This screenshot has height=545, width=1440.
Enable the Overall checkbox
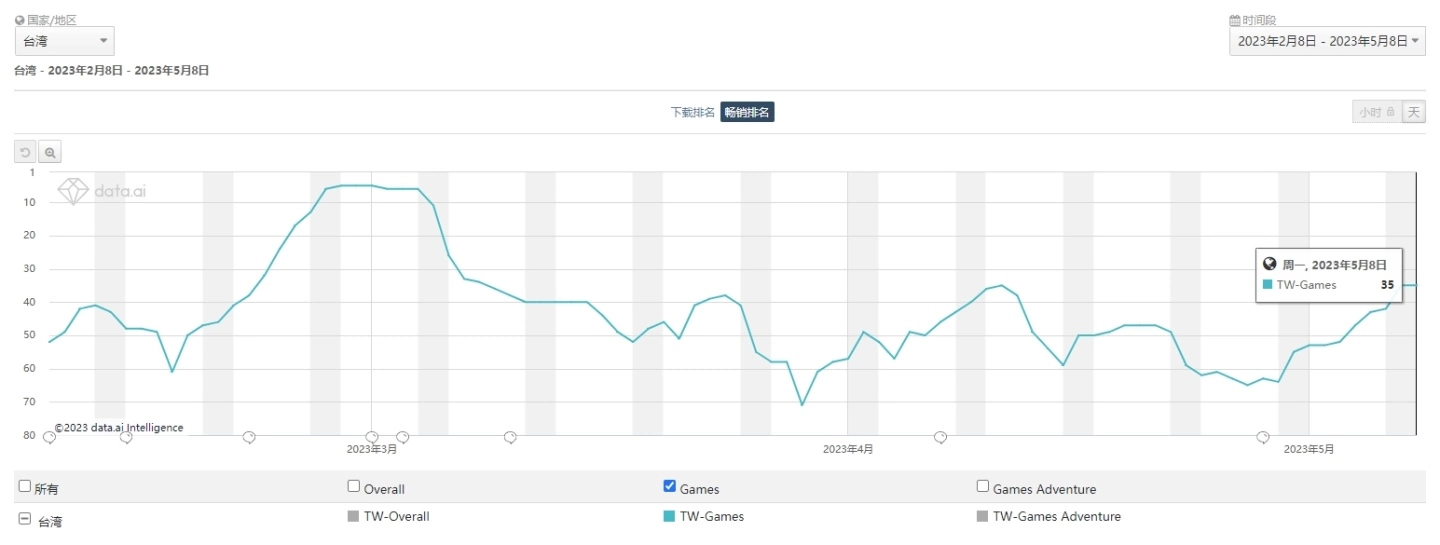(353, 487)
